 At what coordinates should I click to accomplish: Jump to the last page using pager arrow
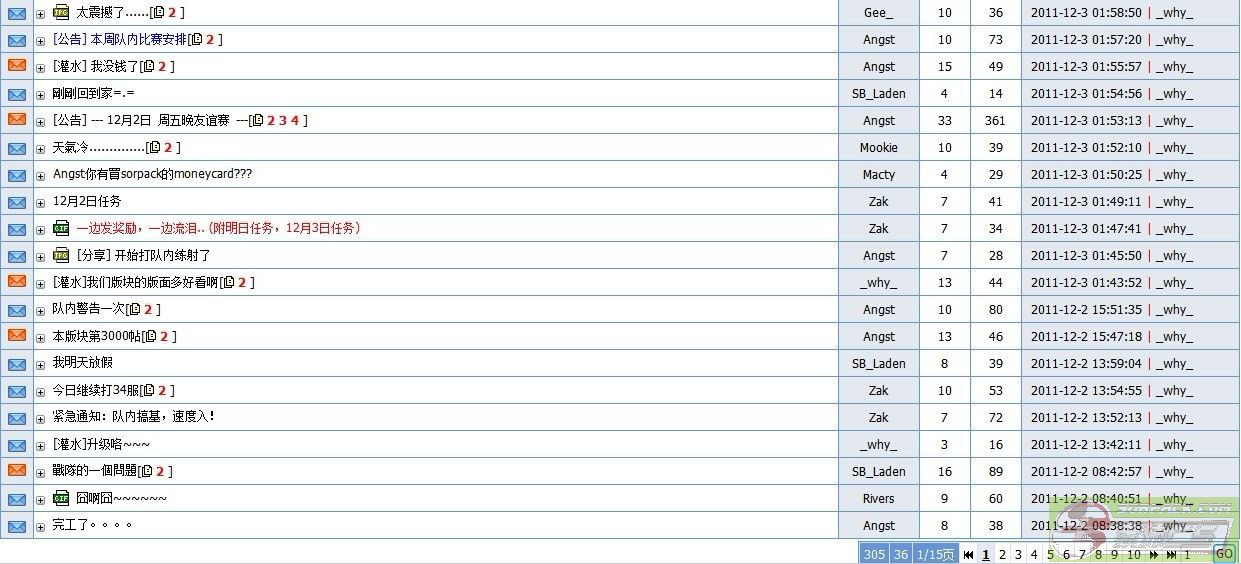pos(1170,554)
